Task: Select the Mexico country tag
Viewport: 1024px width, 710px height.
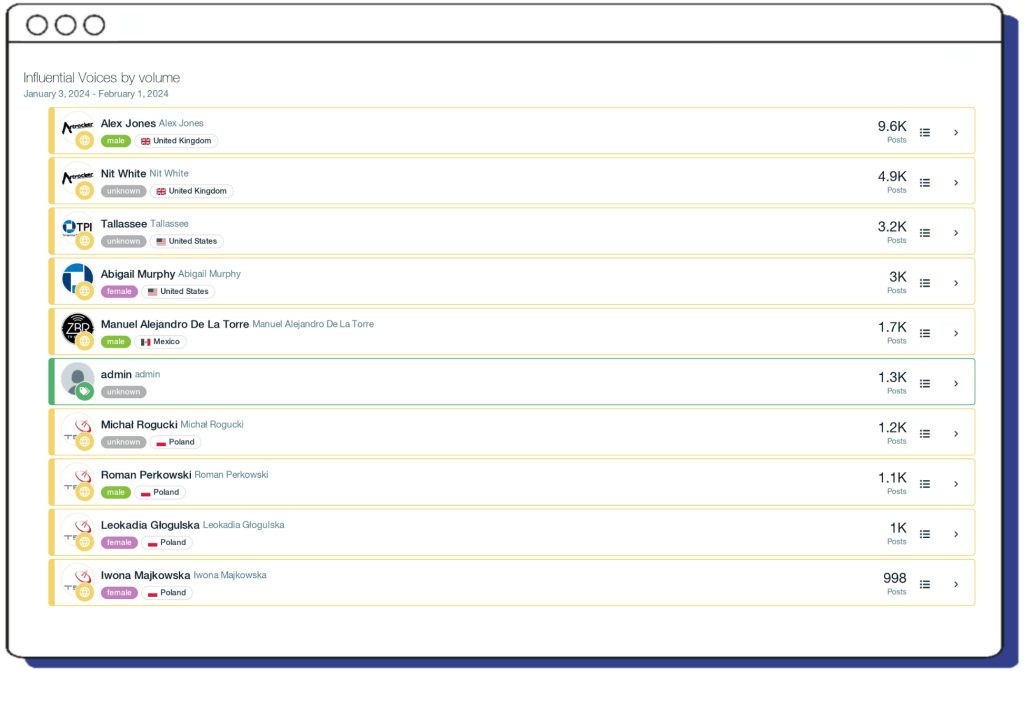Action: click(x=160, y=342)
